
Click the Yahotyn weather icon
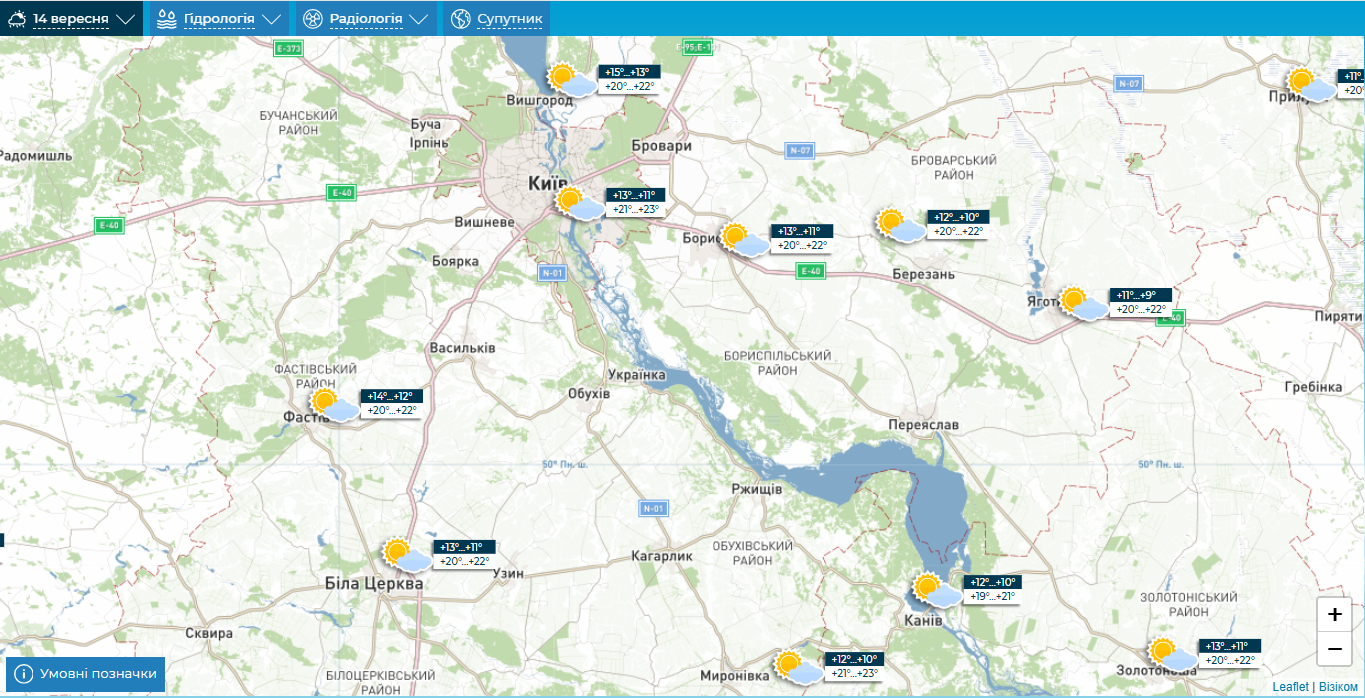[1082, 303]
